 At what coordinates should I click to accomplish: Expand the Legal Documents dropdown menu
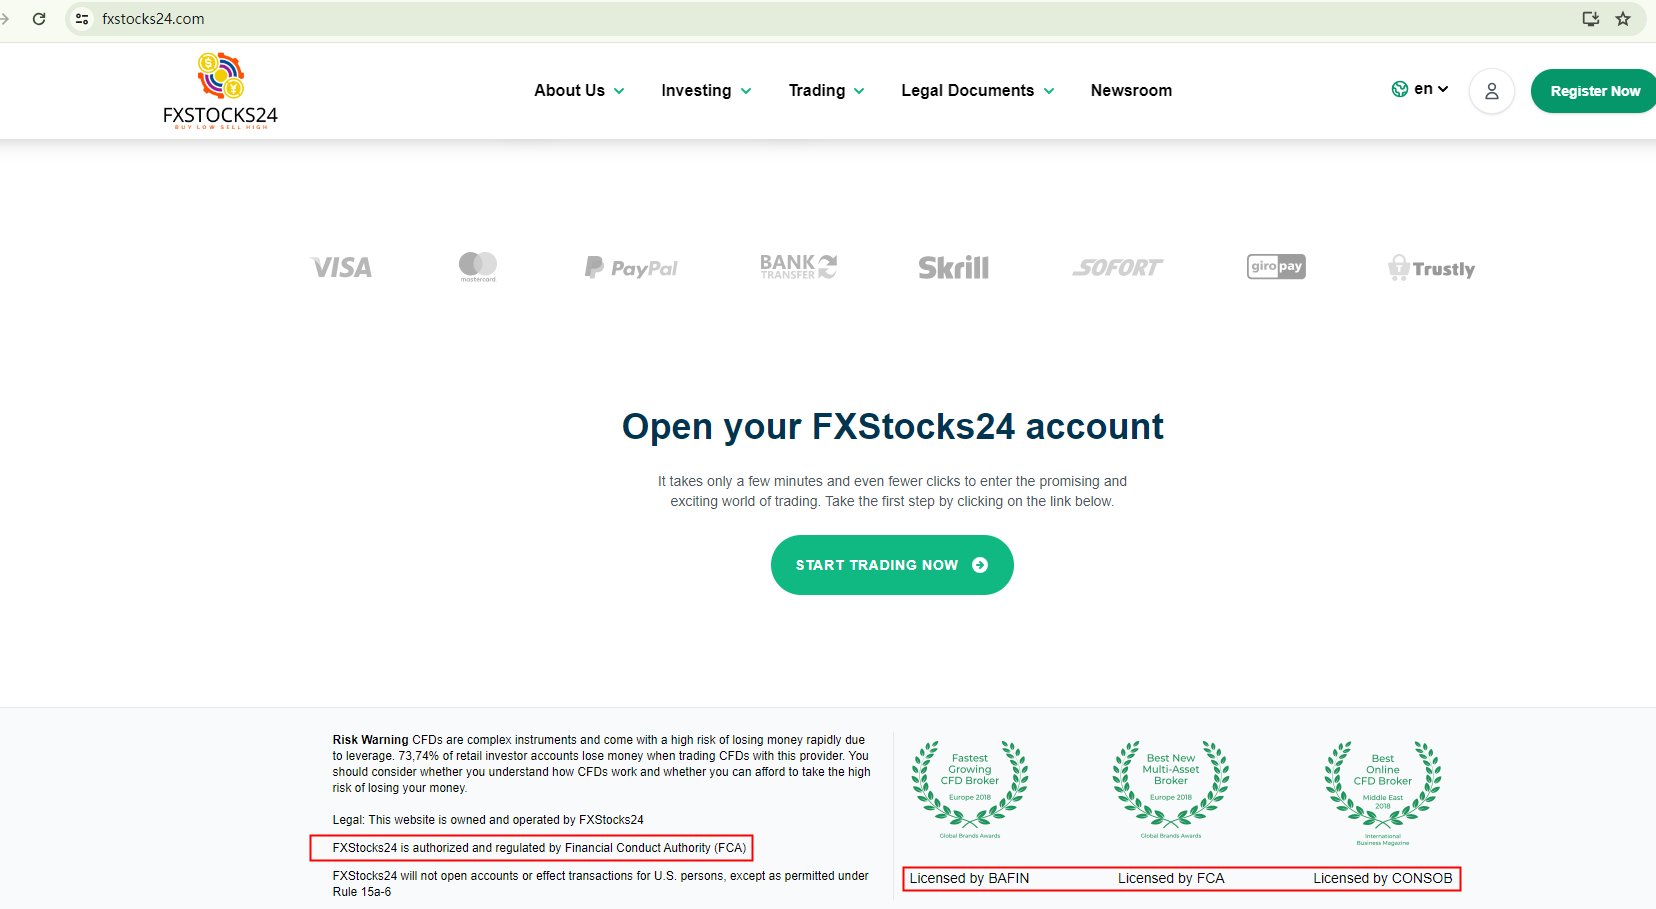[978, 91]
